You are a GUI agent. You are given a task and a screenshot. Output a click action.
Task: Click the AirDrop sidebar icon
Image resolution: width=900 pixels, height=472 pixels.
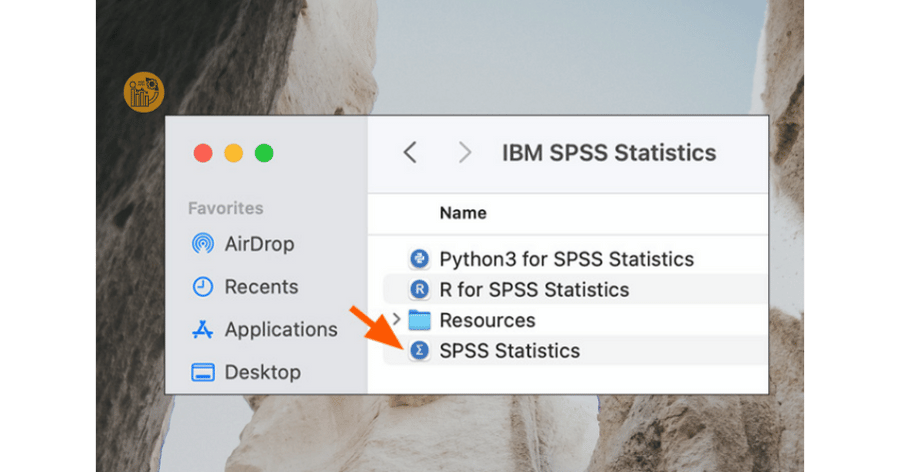point(203,243)
